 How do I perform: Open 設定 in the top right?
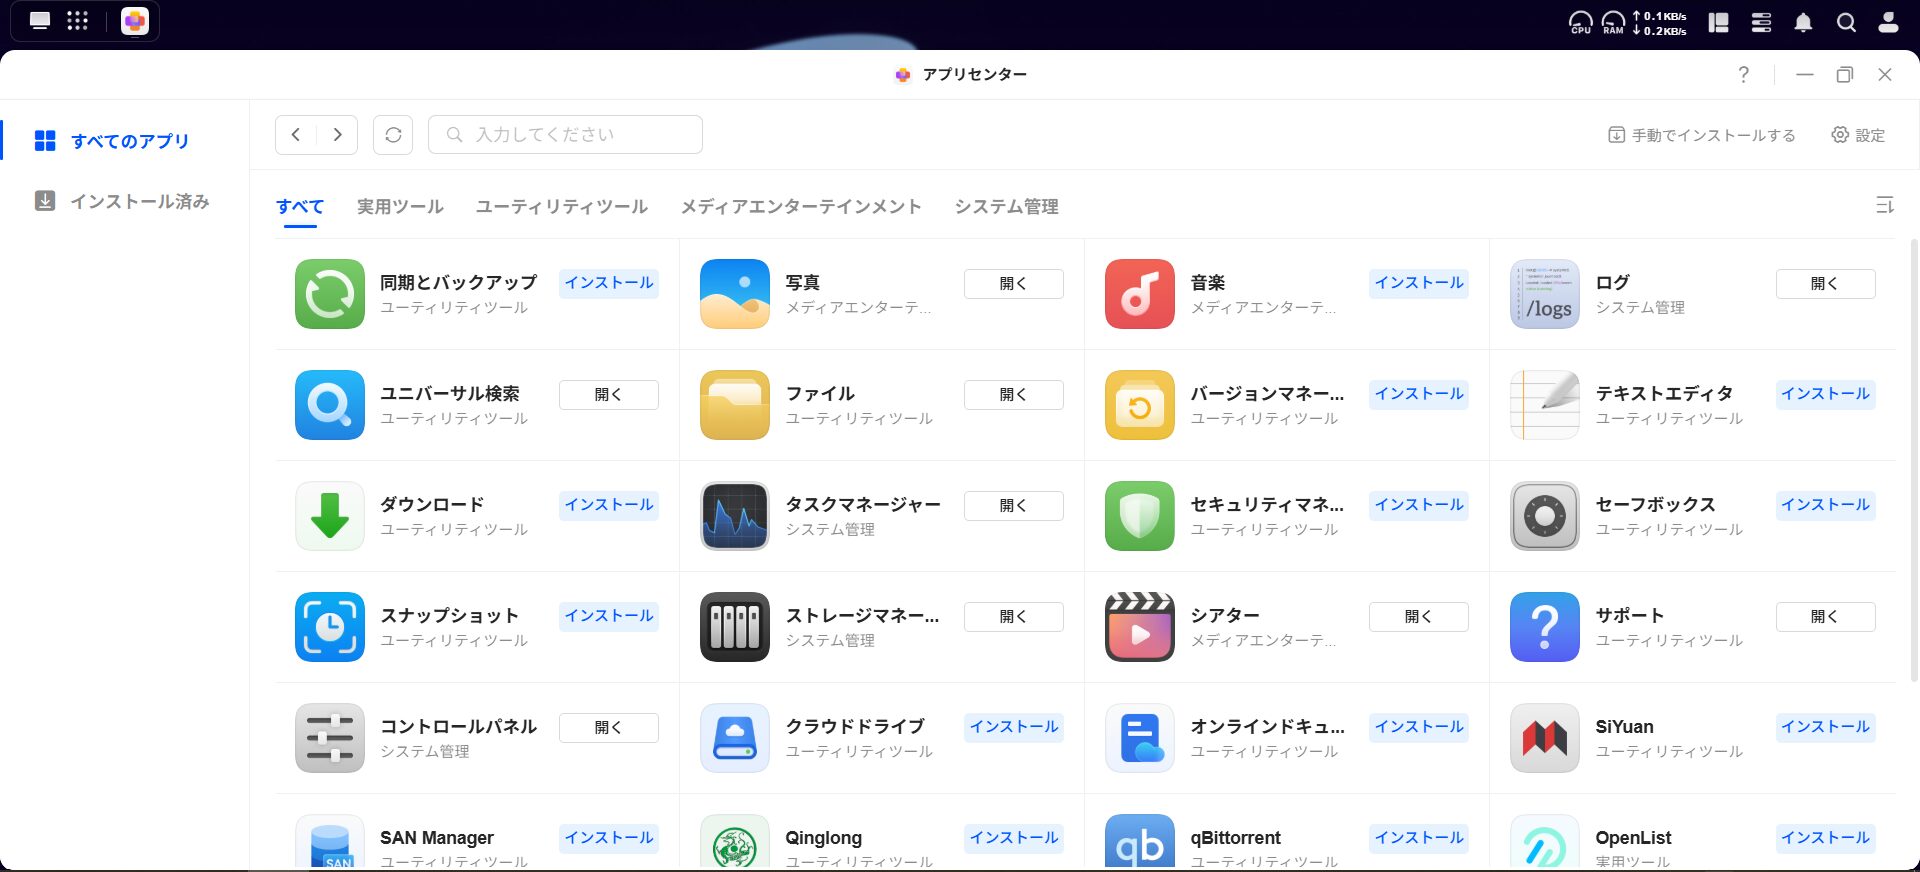tap(1858, 135)
